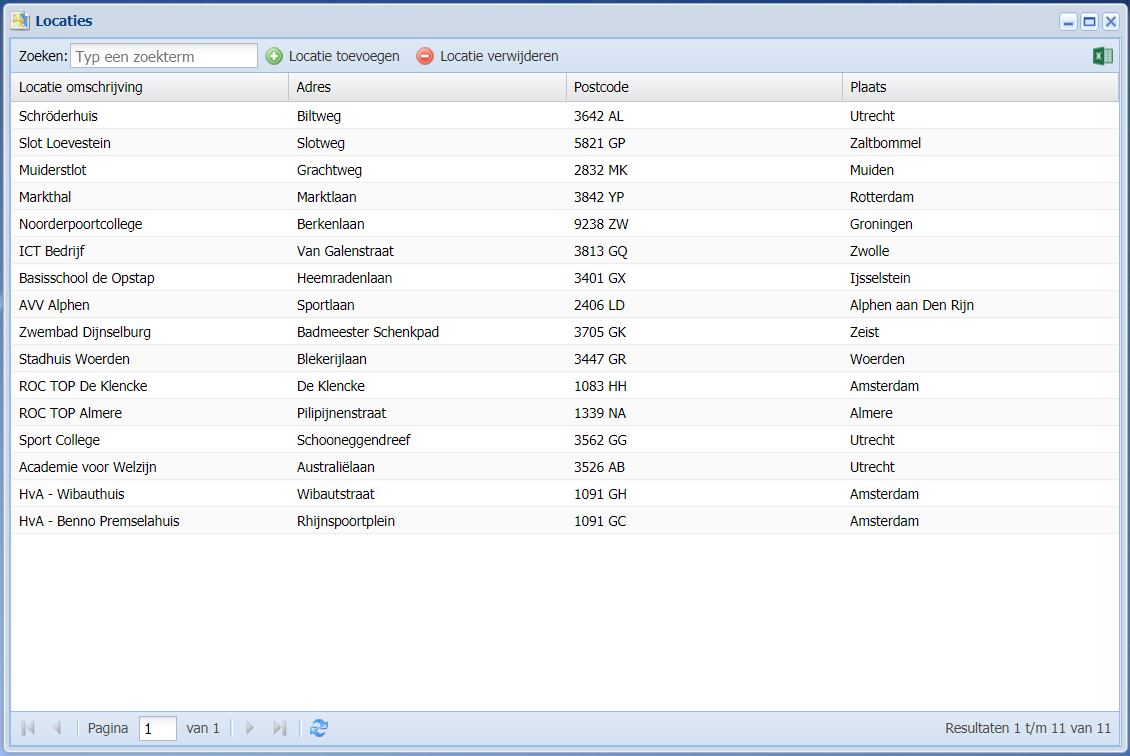Go to the next page
The height and width of the screenshot is (756, 1130).
250,728
